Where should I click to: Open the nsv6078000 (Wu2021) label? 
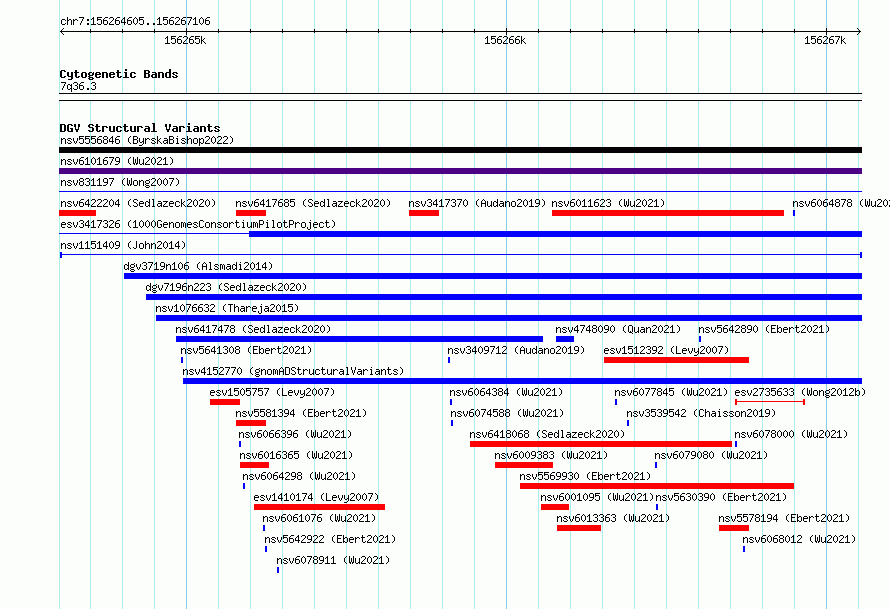click(x=791, y=434)
